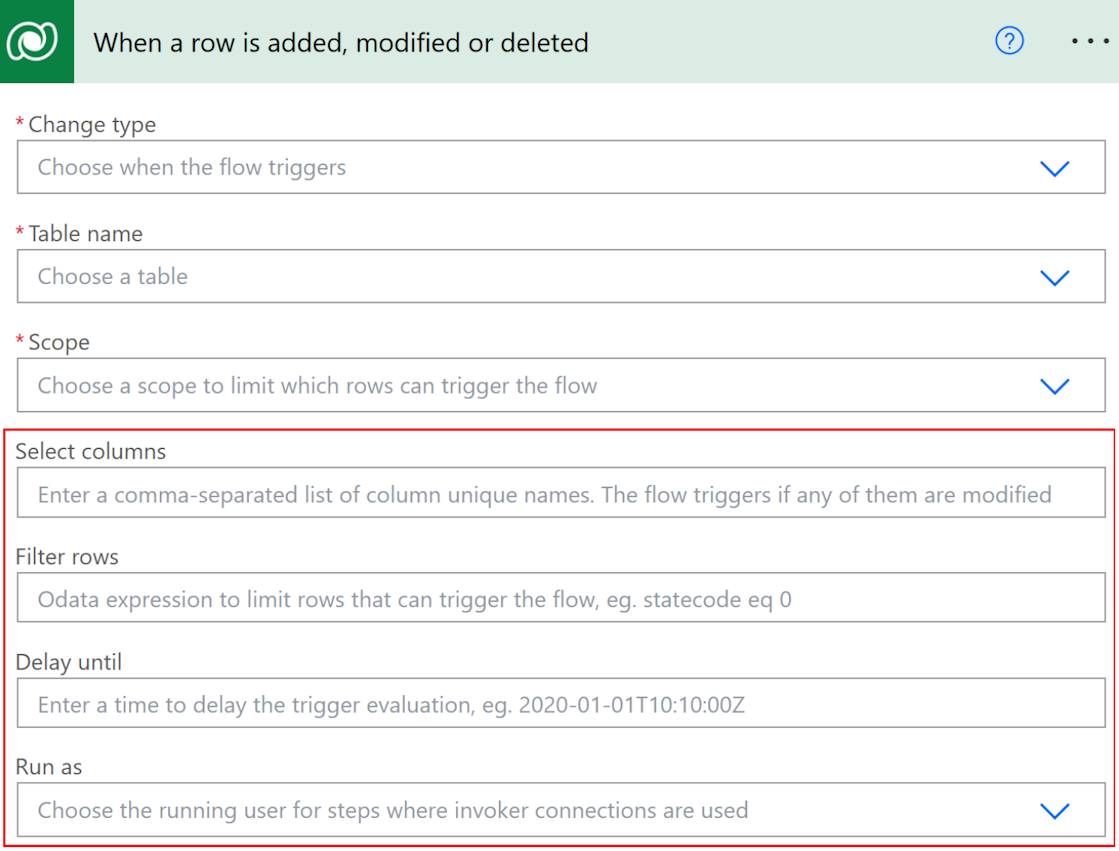Select the trigger header title text
This screenshot has height=851, width=1119.
coord(340,43)
